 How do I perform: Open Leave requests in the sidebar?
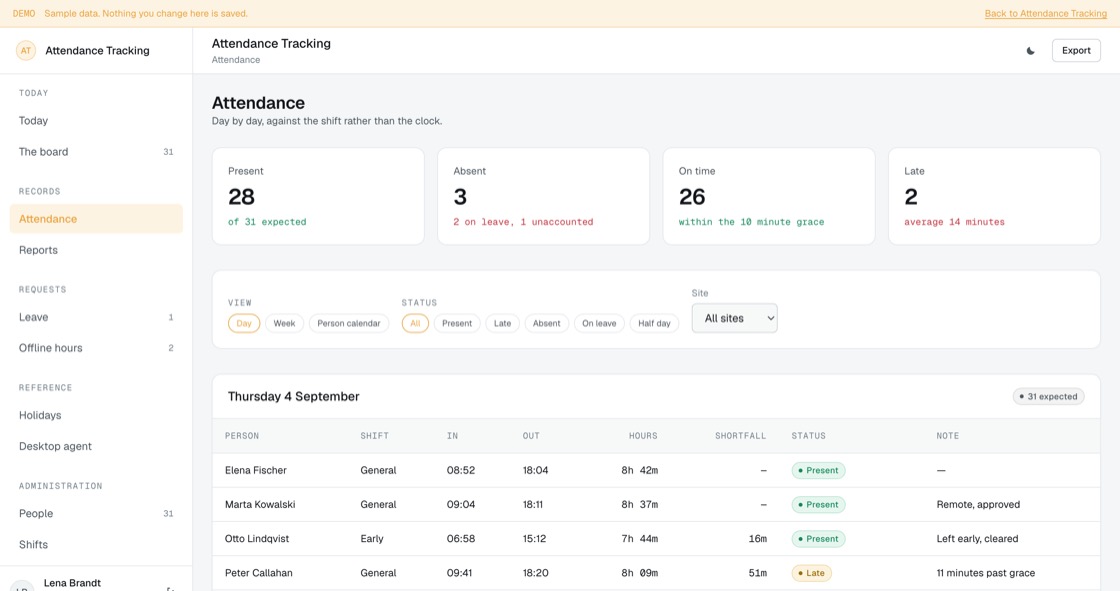(x=96, y=317)
